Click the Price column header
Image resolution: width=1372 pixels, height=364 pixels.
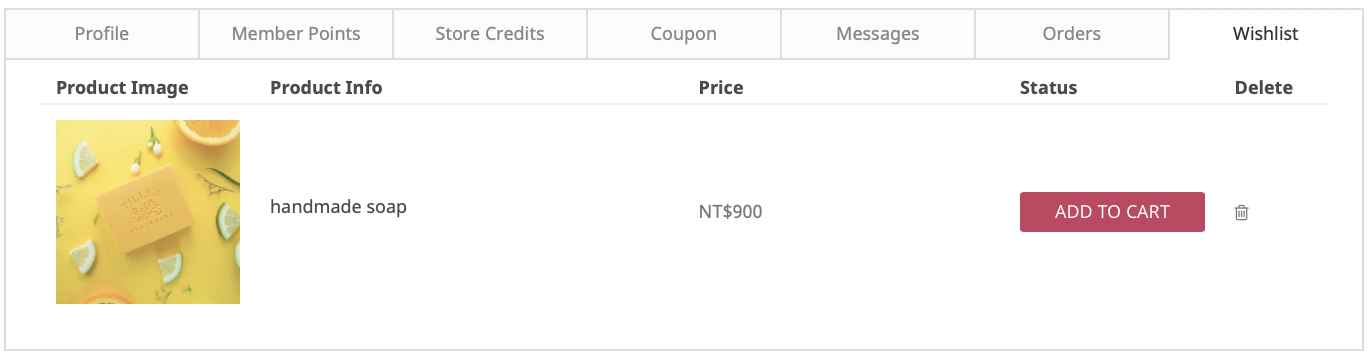(721, 88)
